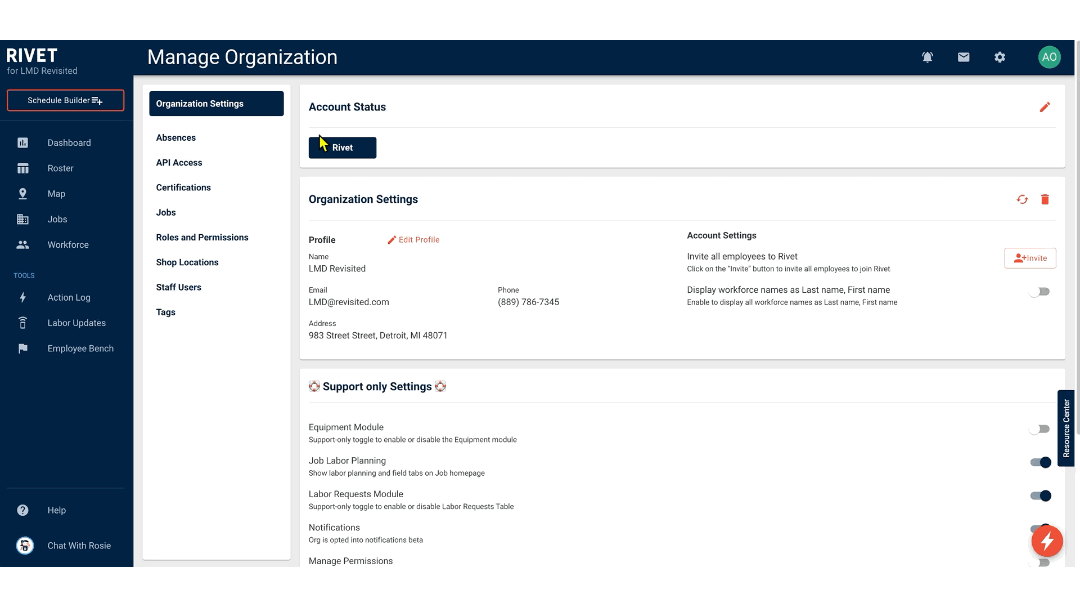1080x608 pixels.
Task: Disable the Job Labor Planning toggle
Action: [1041, 462]
